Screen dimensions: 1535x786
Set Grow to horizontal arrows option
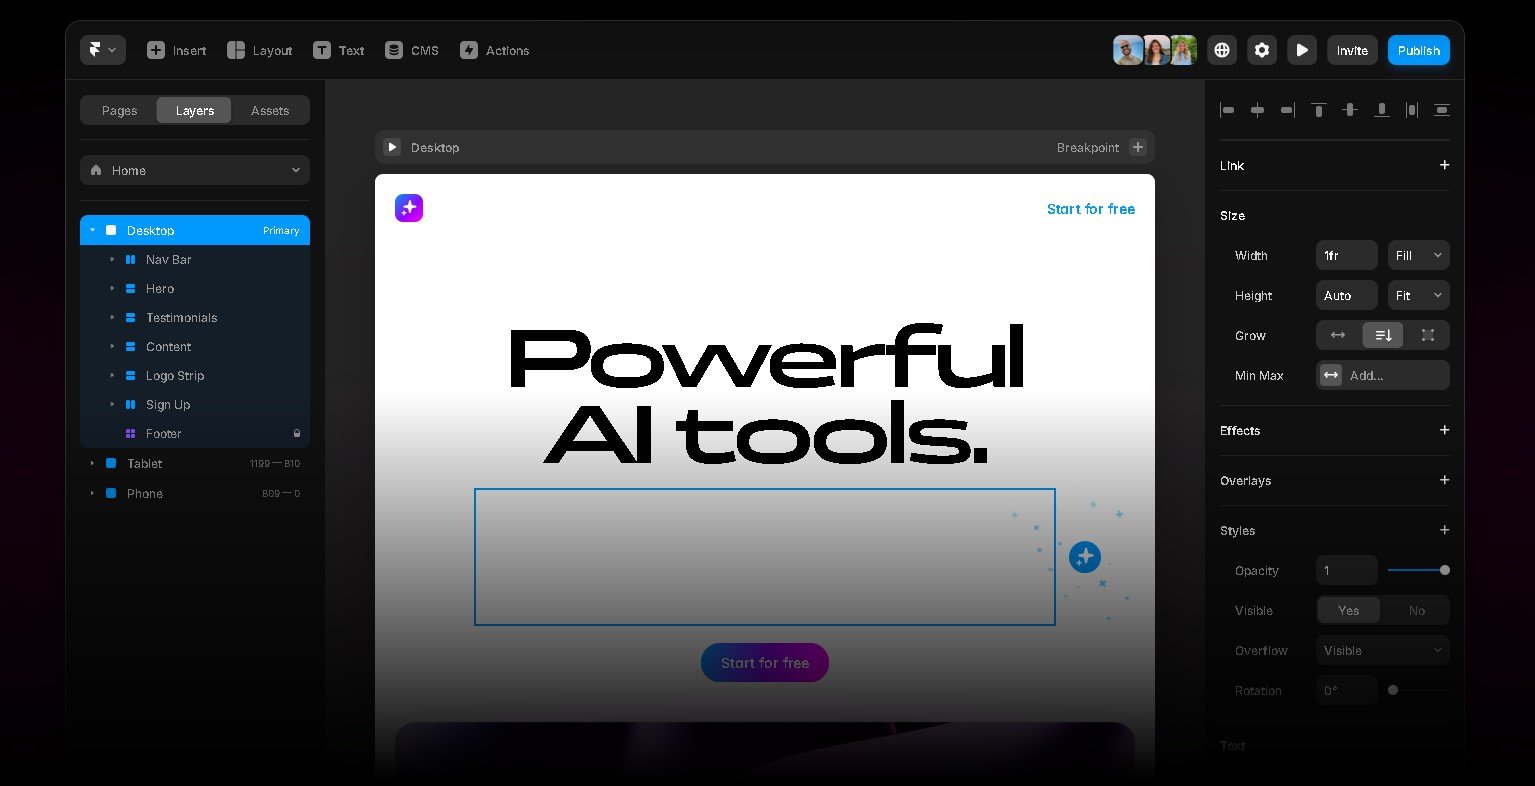1338,335
